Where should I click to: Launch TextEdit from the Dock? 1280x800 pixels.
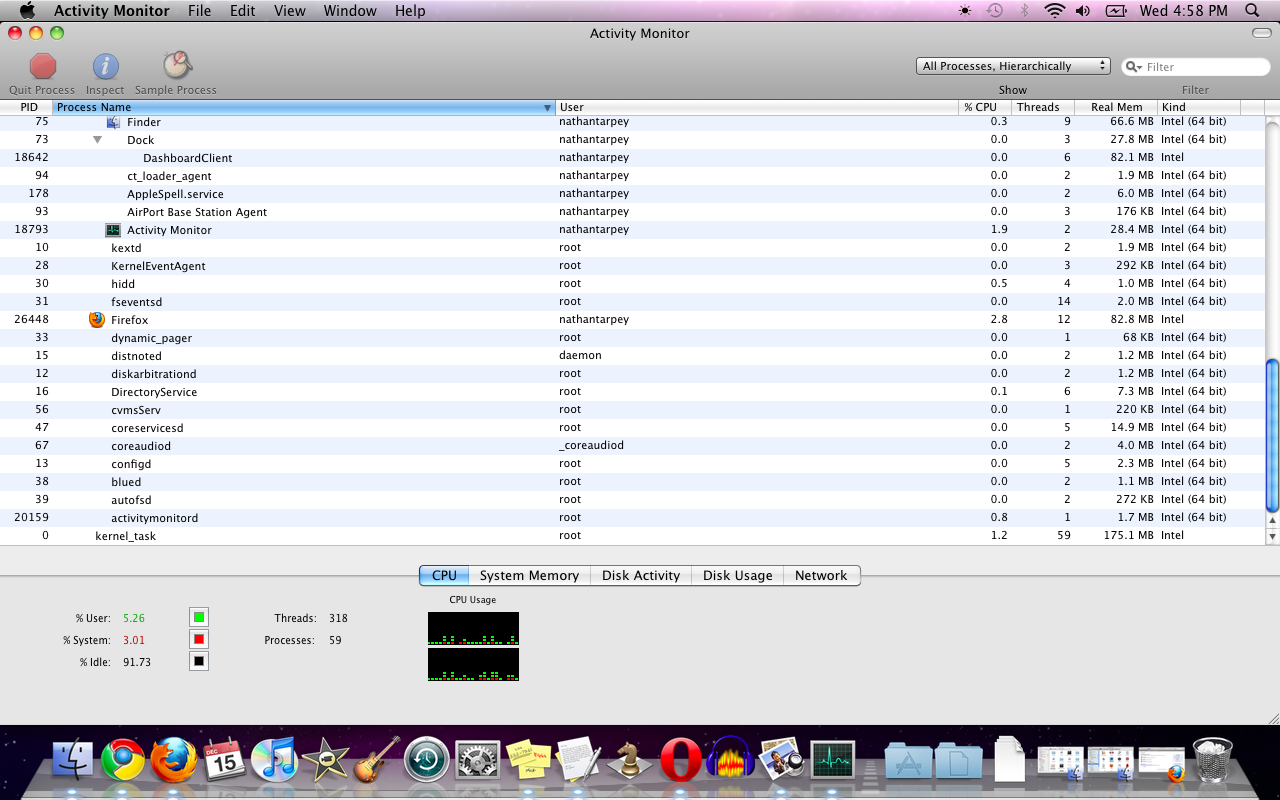click(579, 761)
